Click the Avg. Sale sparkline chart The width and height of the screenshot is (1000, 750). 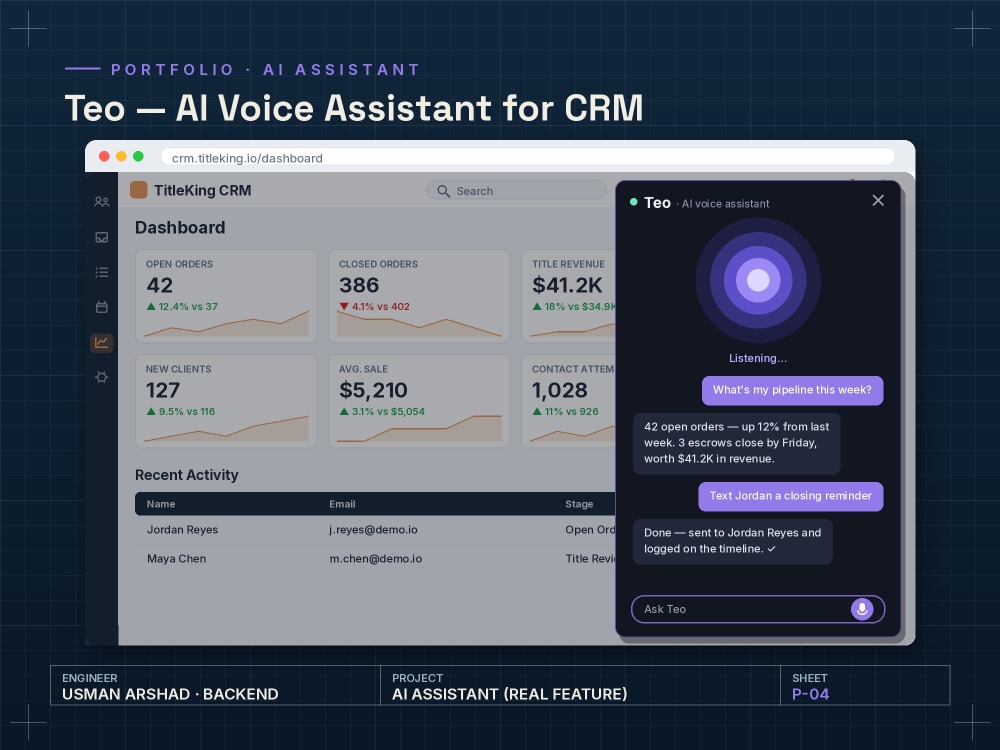coord(419,429)
